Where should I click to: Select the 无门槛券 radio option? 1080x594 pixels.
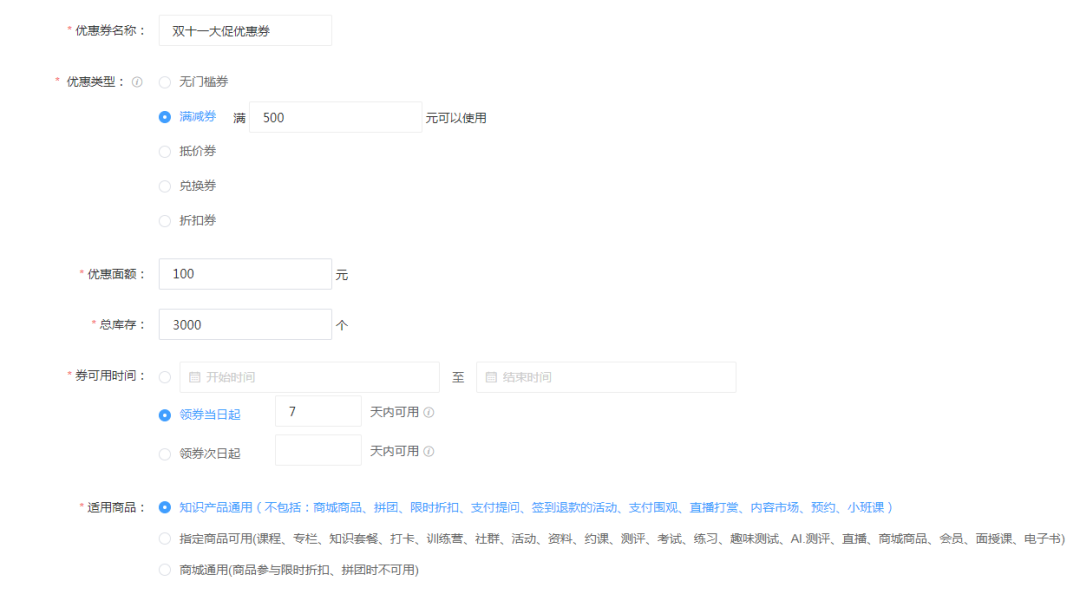165,82
